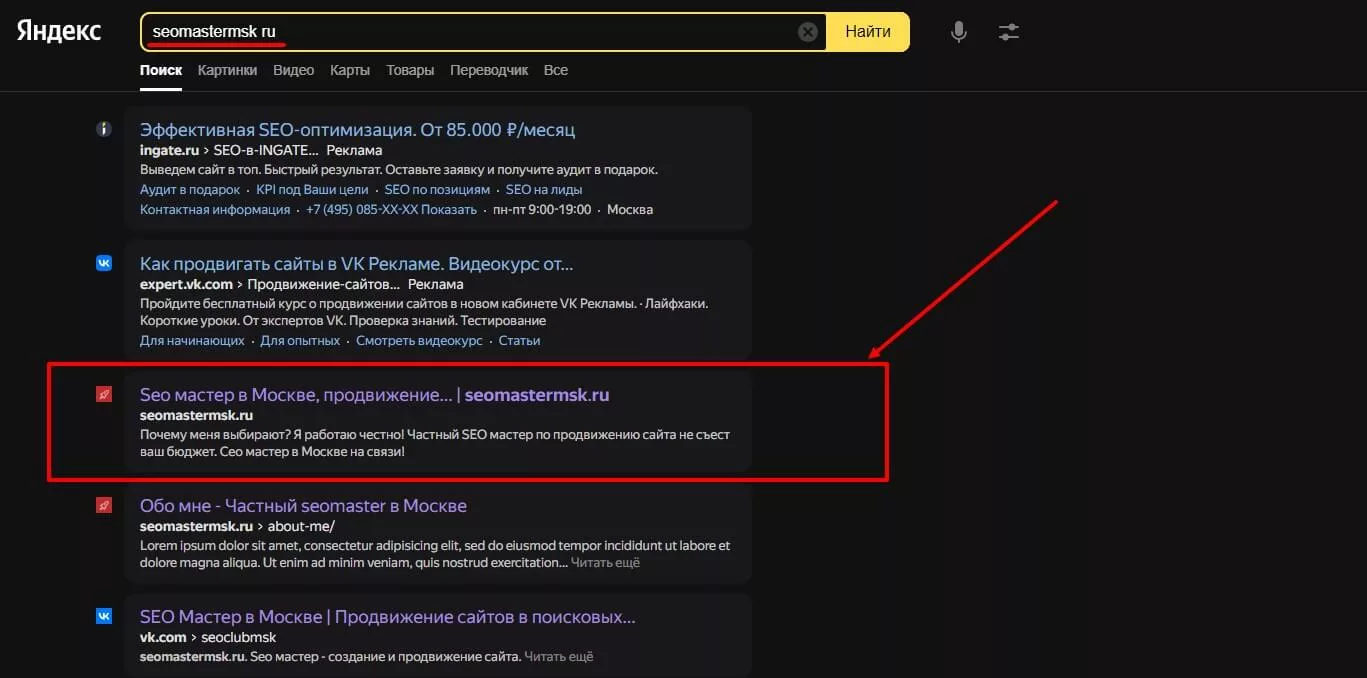Click the VK icon beside the expert.vk.com ad
This screenshot has height=678, width=1367.
103,263
